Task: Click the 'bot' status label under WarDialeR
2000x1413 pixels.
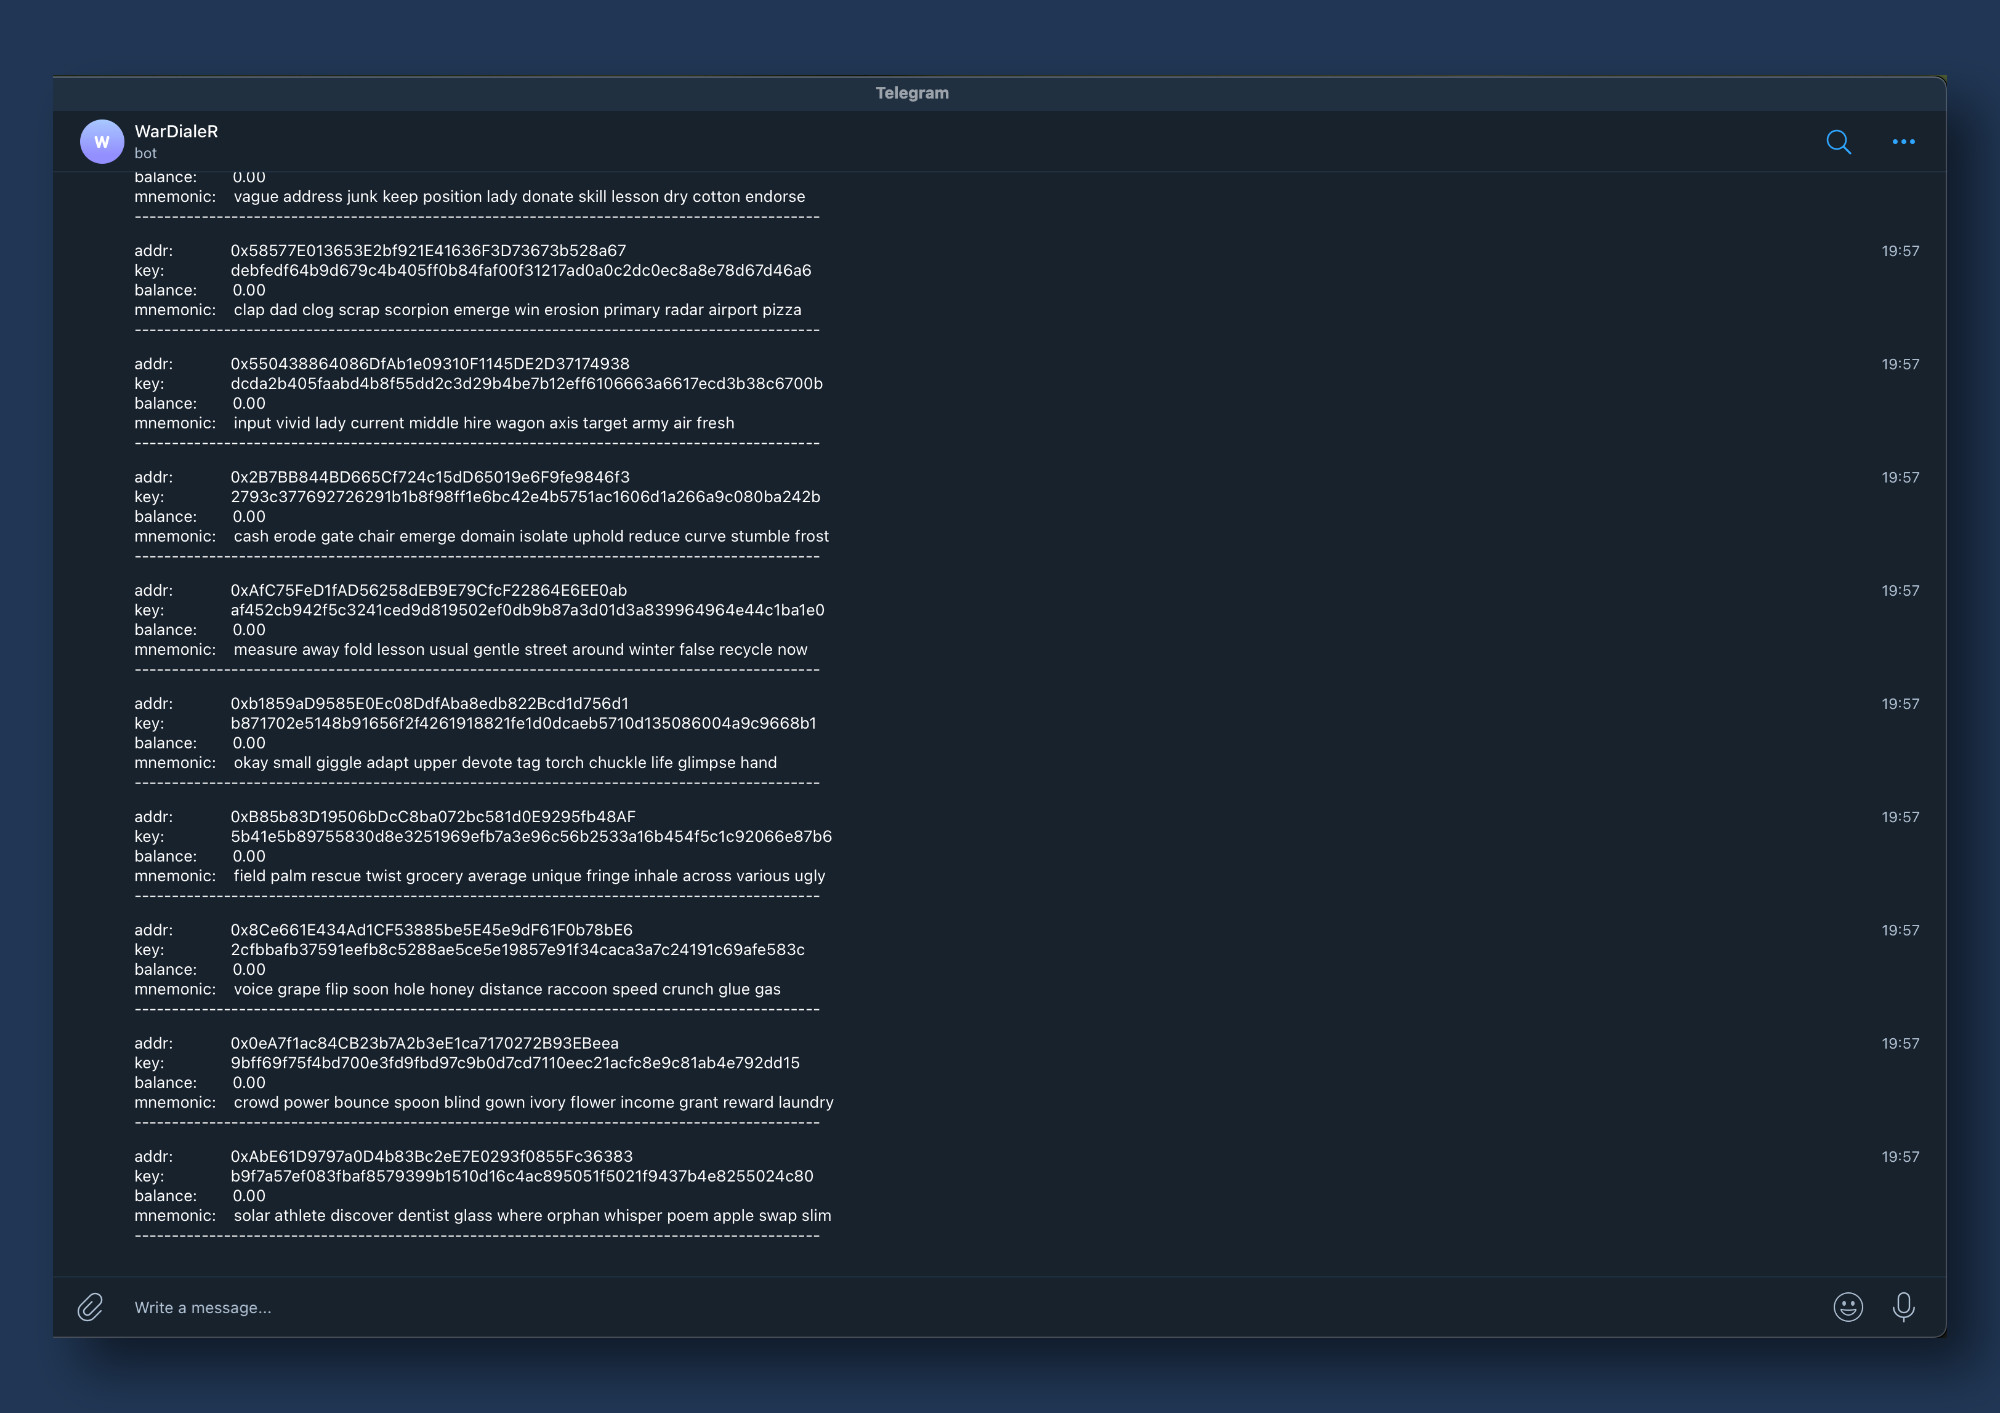Action: pos(146,153)
